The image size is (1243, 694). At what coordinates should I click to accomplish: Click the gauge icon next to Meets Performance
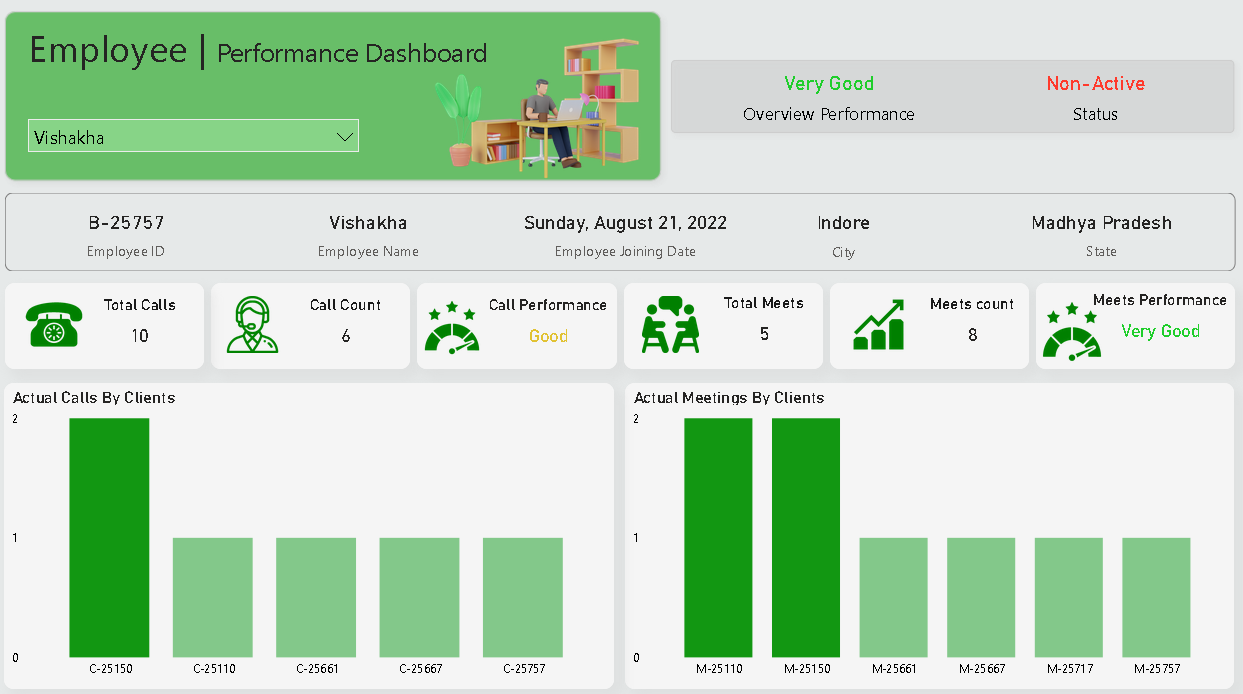click(1071, 331)
